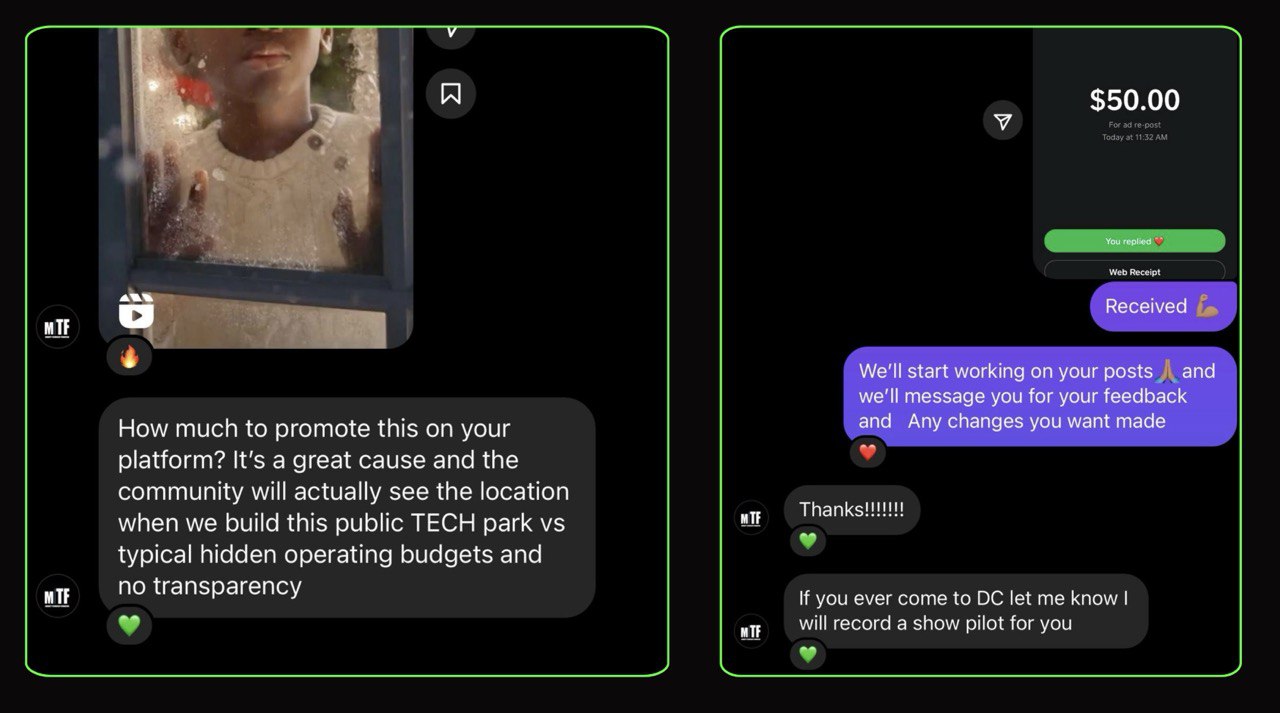The height and width of the screenshot is (713, 1280).
Task: Open the shared reel video thumbnail
Action: (256, 188)
